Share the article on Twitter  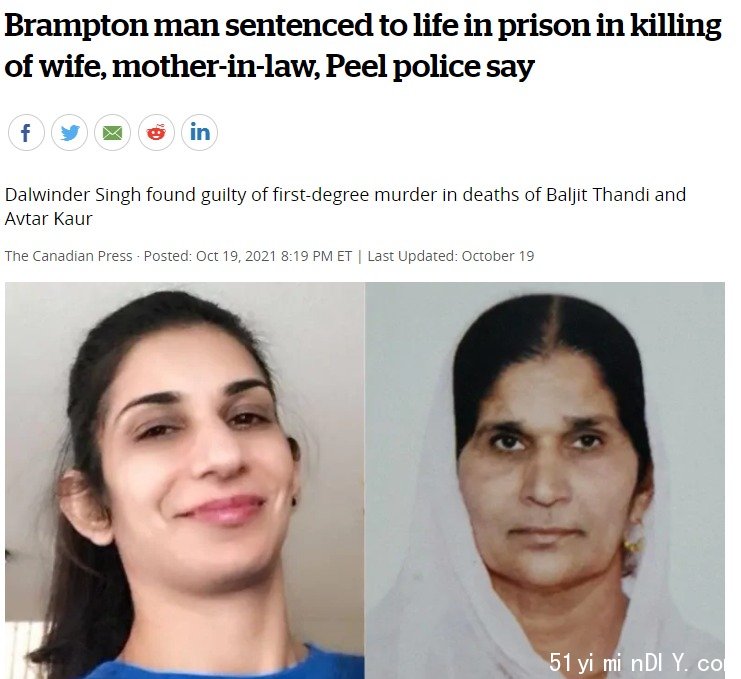tap(69, 132)
